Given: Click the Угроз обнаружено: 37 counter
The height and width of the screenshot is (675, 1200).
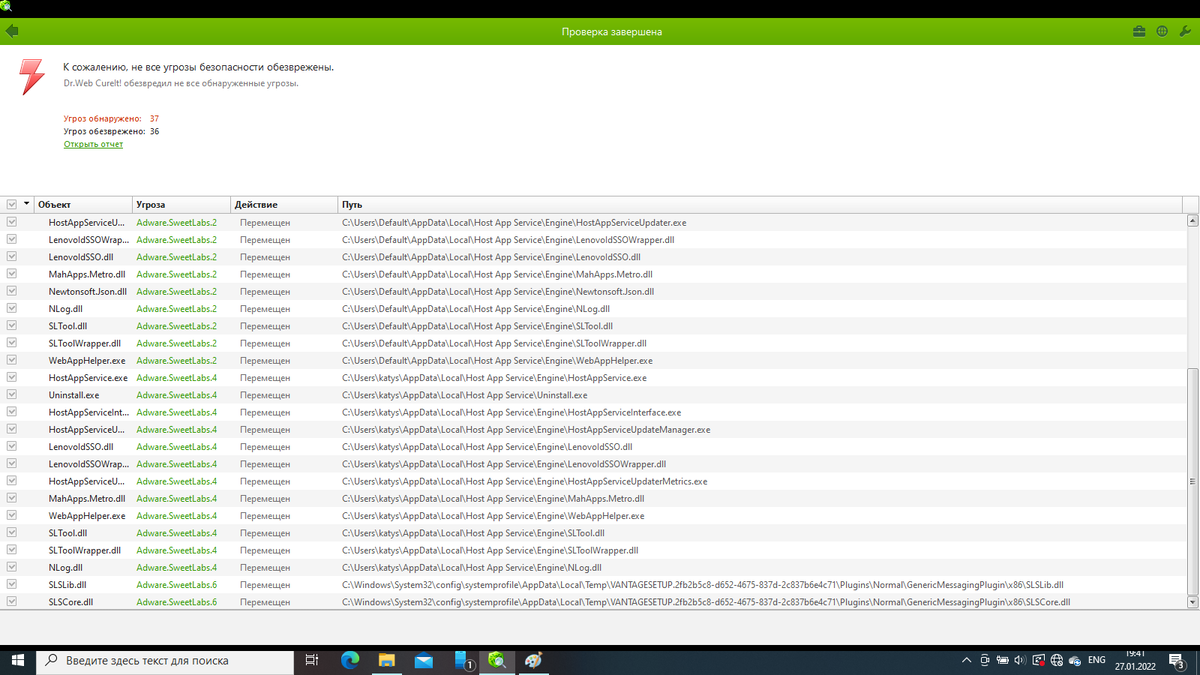Looking at the screenshot, I should tap(111, 119).
